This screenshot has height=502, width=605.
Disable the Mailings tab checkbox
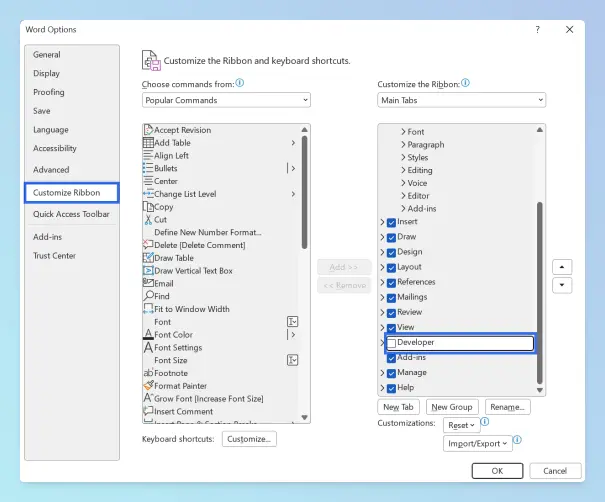click(x=391, y=298)
